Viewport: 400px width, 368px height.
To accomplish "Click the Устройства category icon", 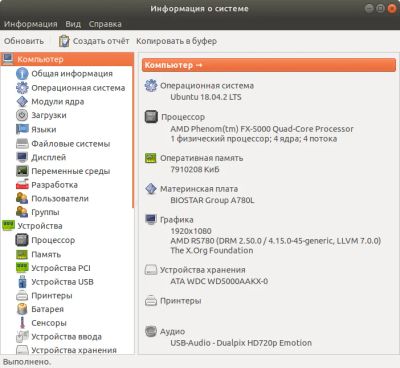I will [x=8, y=226].
